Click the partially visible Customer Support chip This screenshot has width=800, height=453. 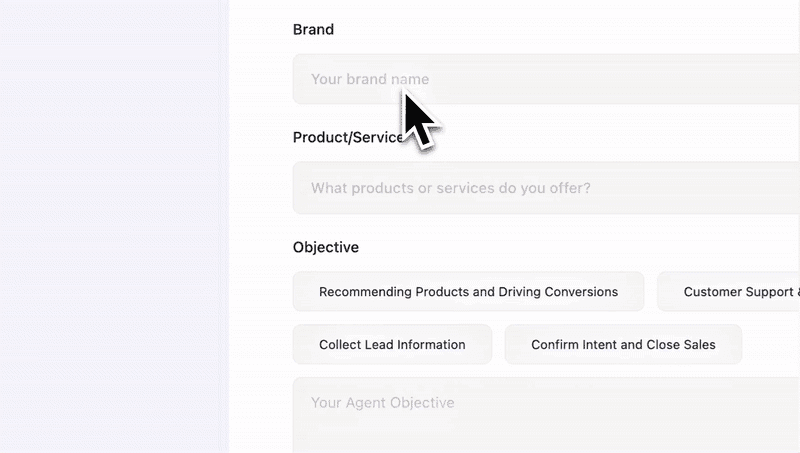(x=729, y=292)
